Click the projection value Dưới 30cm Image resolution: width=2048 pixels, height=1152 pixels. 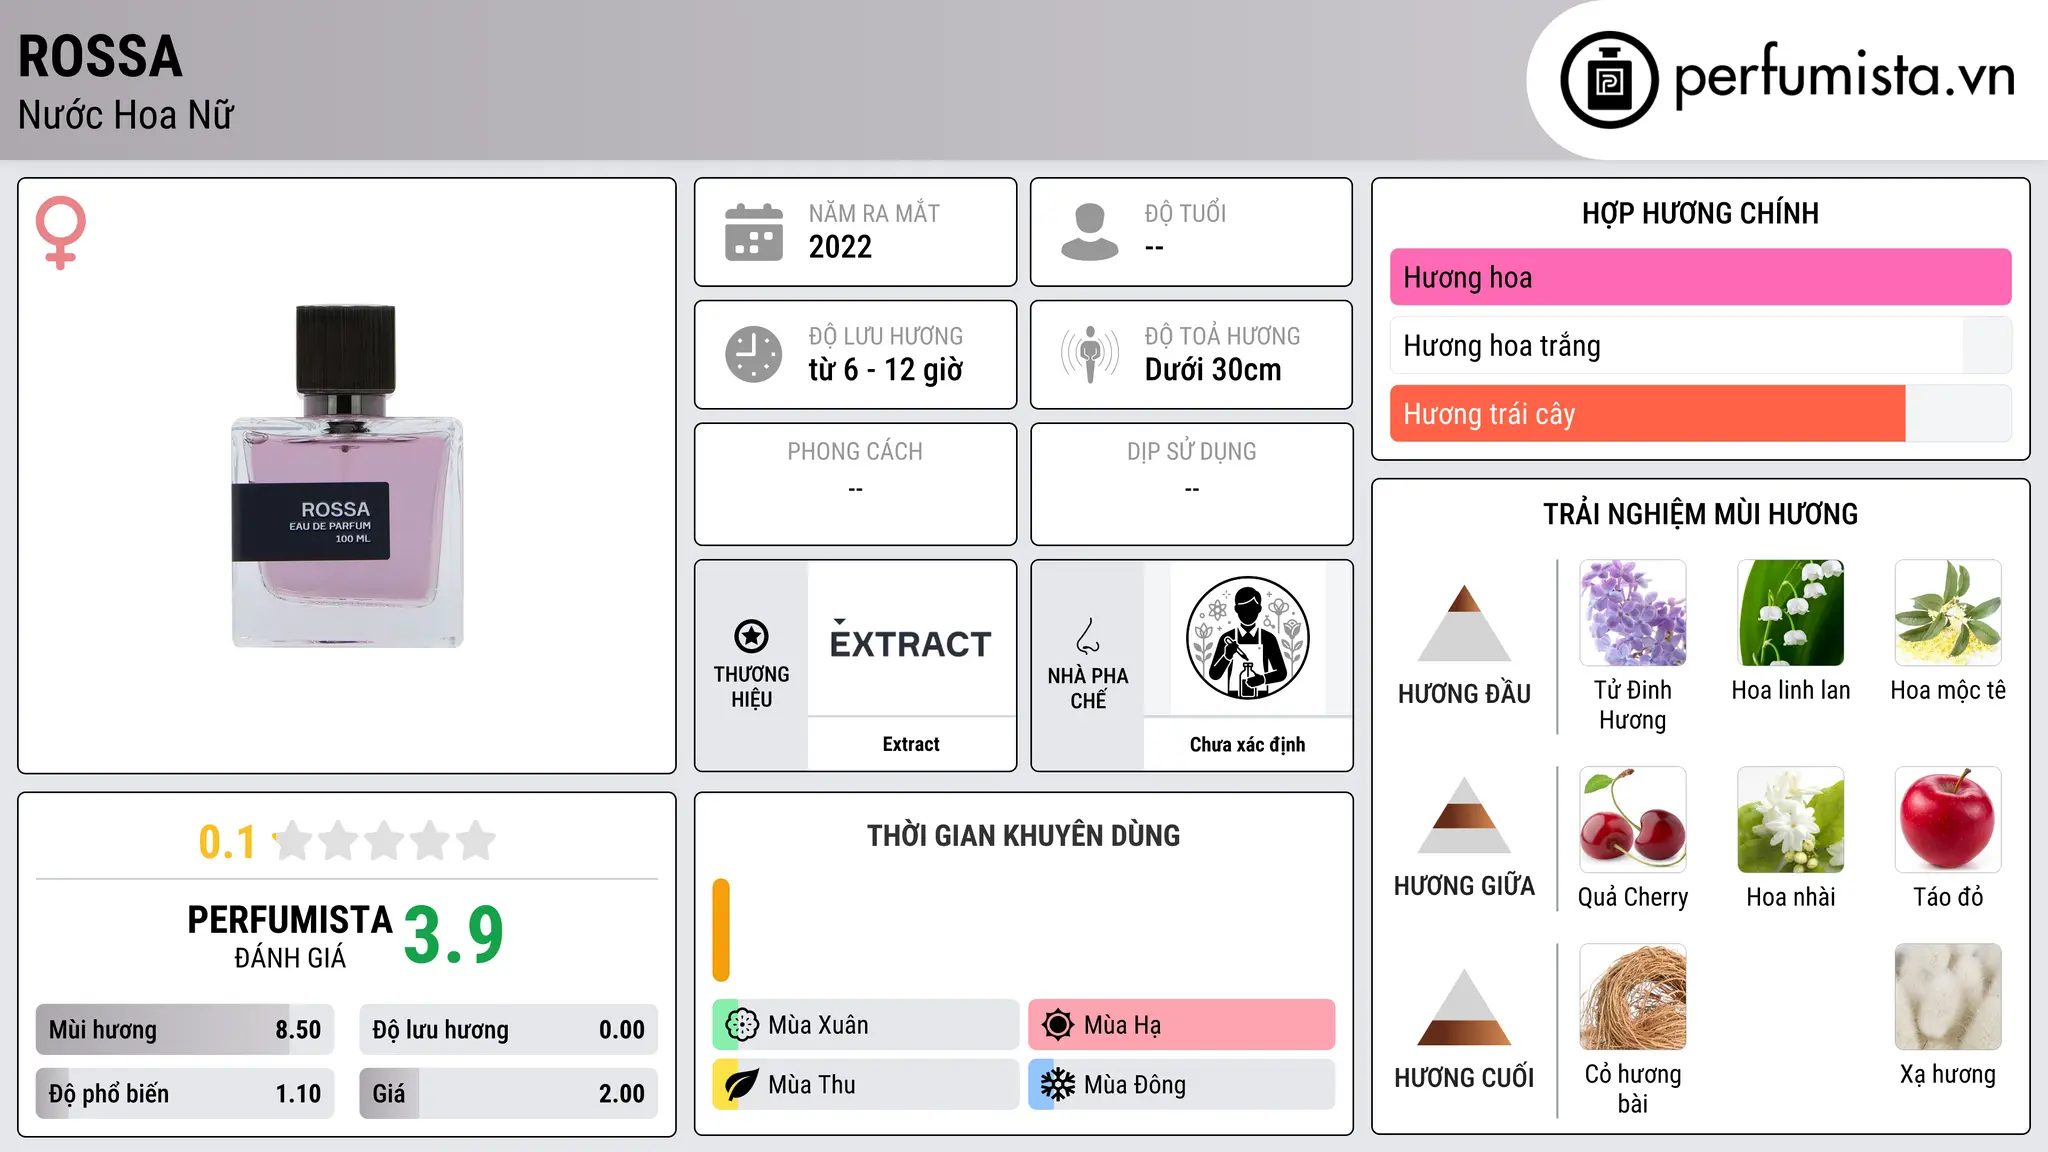pos(1213,370)
